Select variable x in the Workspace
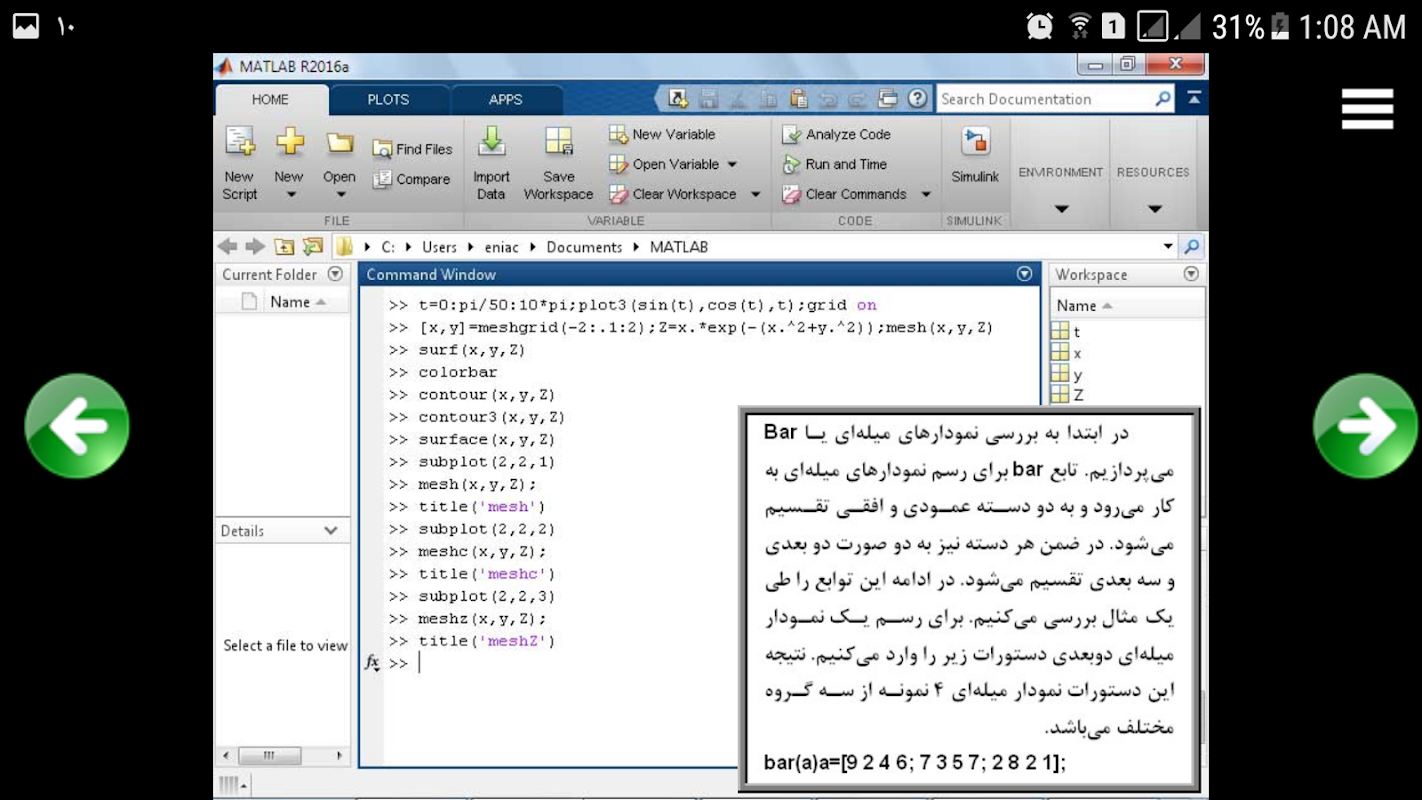 coord(1066,353)
